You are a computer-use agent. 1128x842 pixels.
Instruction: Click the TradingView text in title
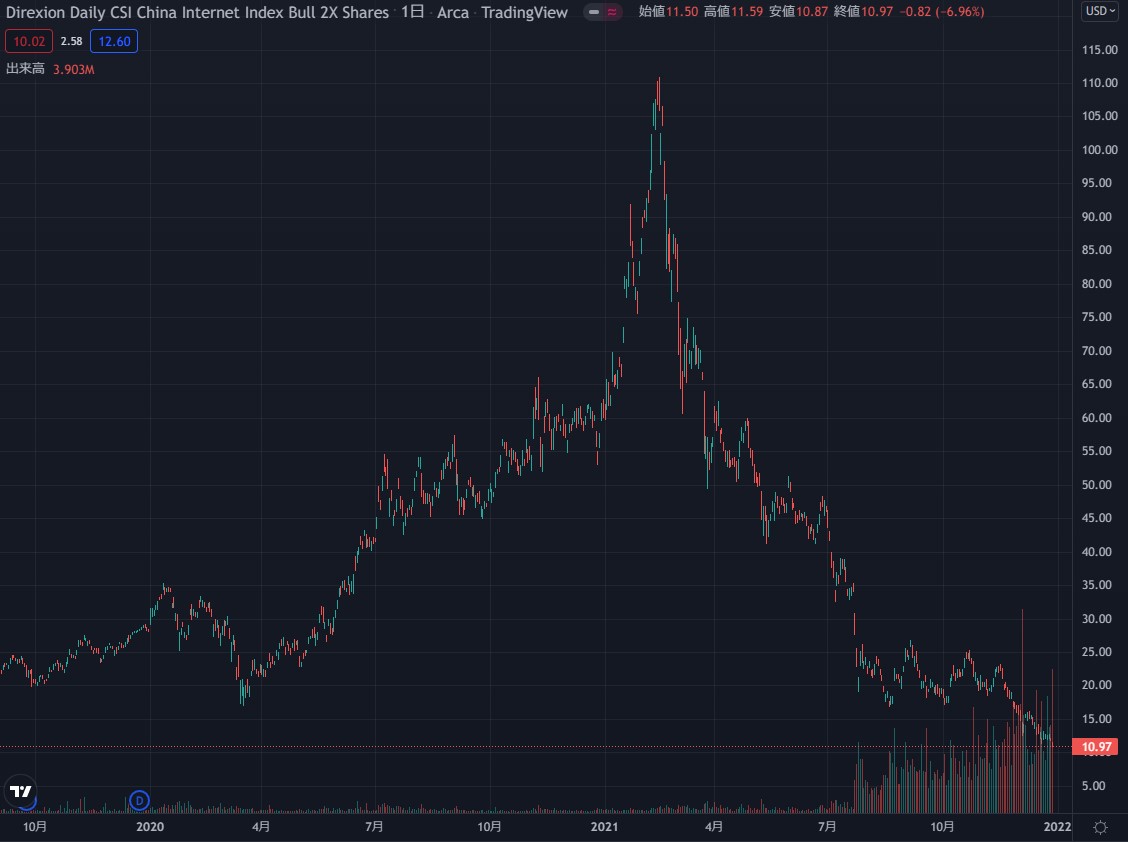click(x=524, y=12)
